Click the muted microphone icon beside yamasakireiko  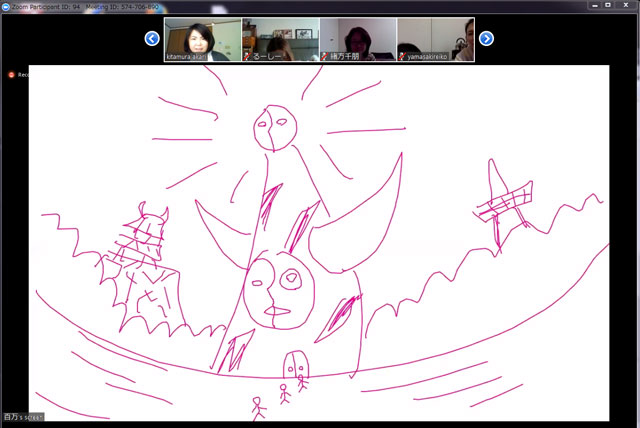click(x=402, y=56)
